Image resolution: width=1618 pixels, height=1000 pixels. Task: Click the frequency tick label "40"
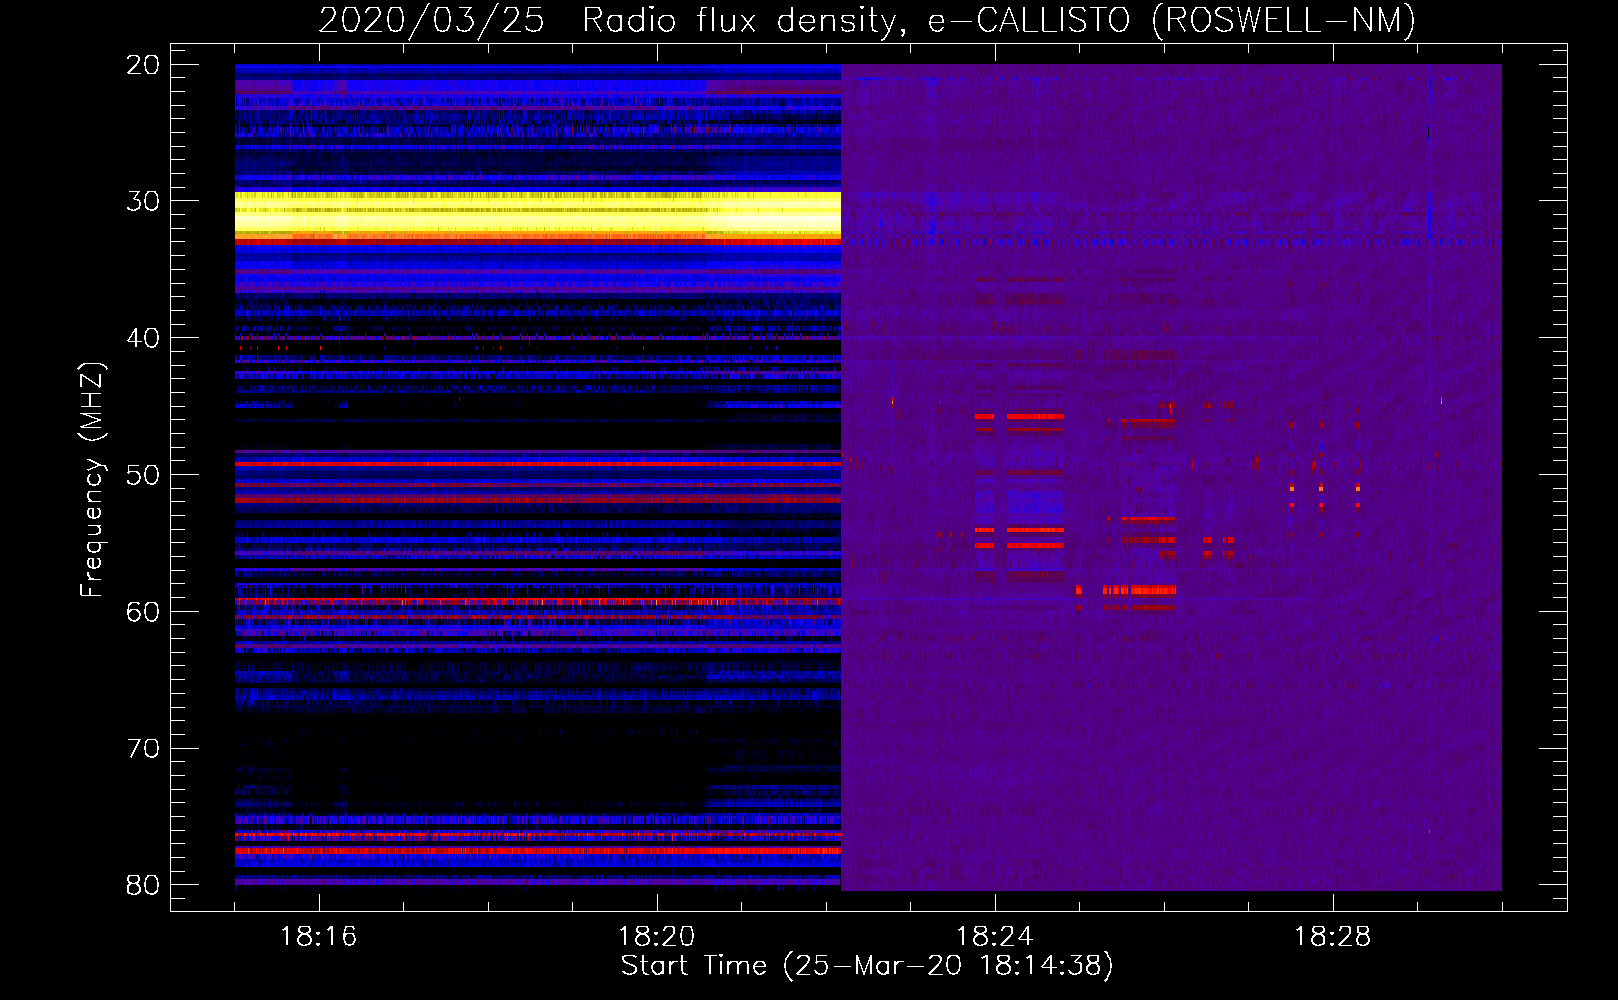click(x=143, y=338)
